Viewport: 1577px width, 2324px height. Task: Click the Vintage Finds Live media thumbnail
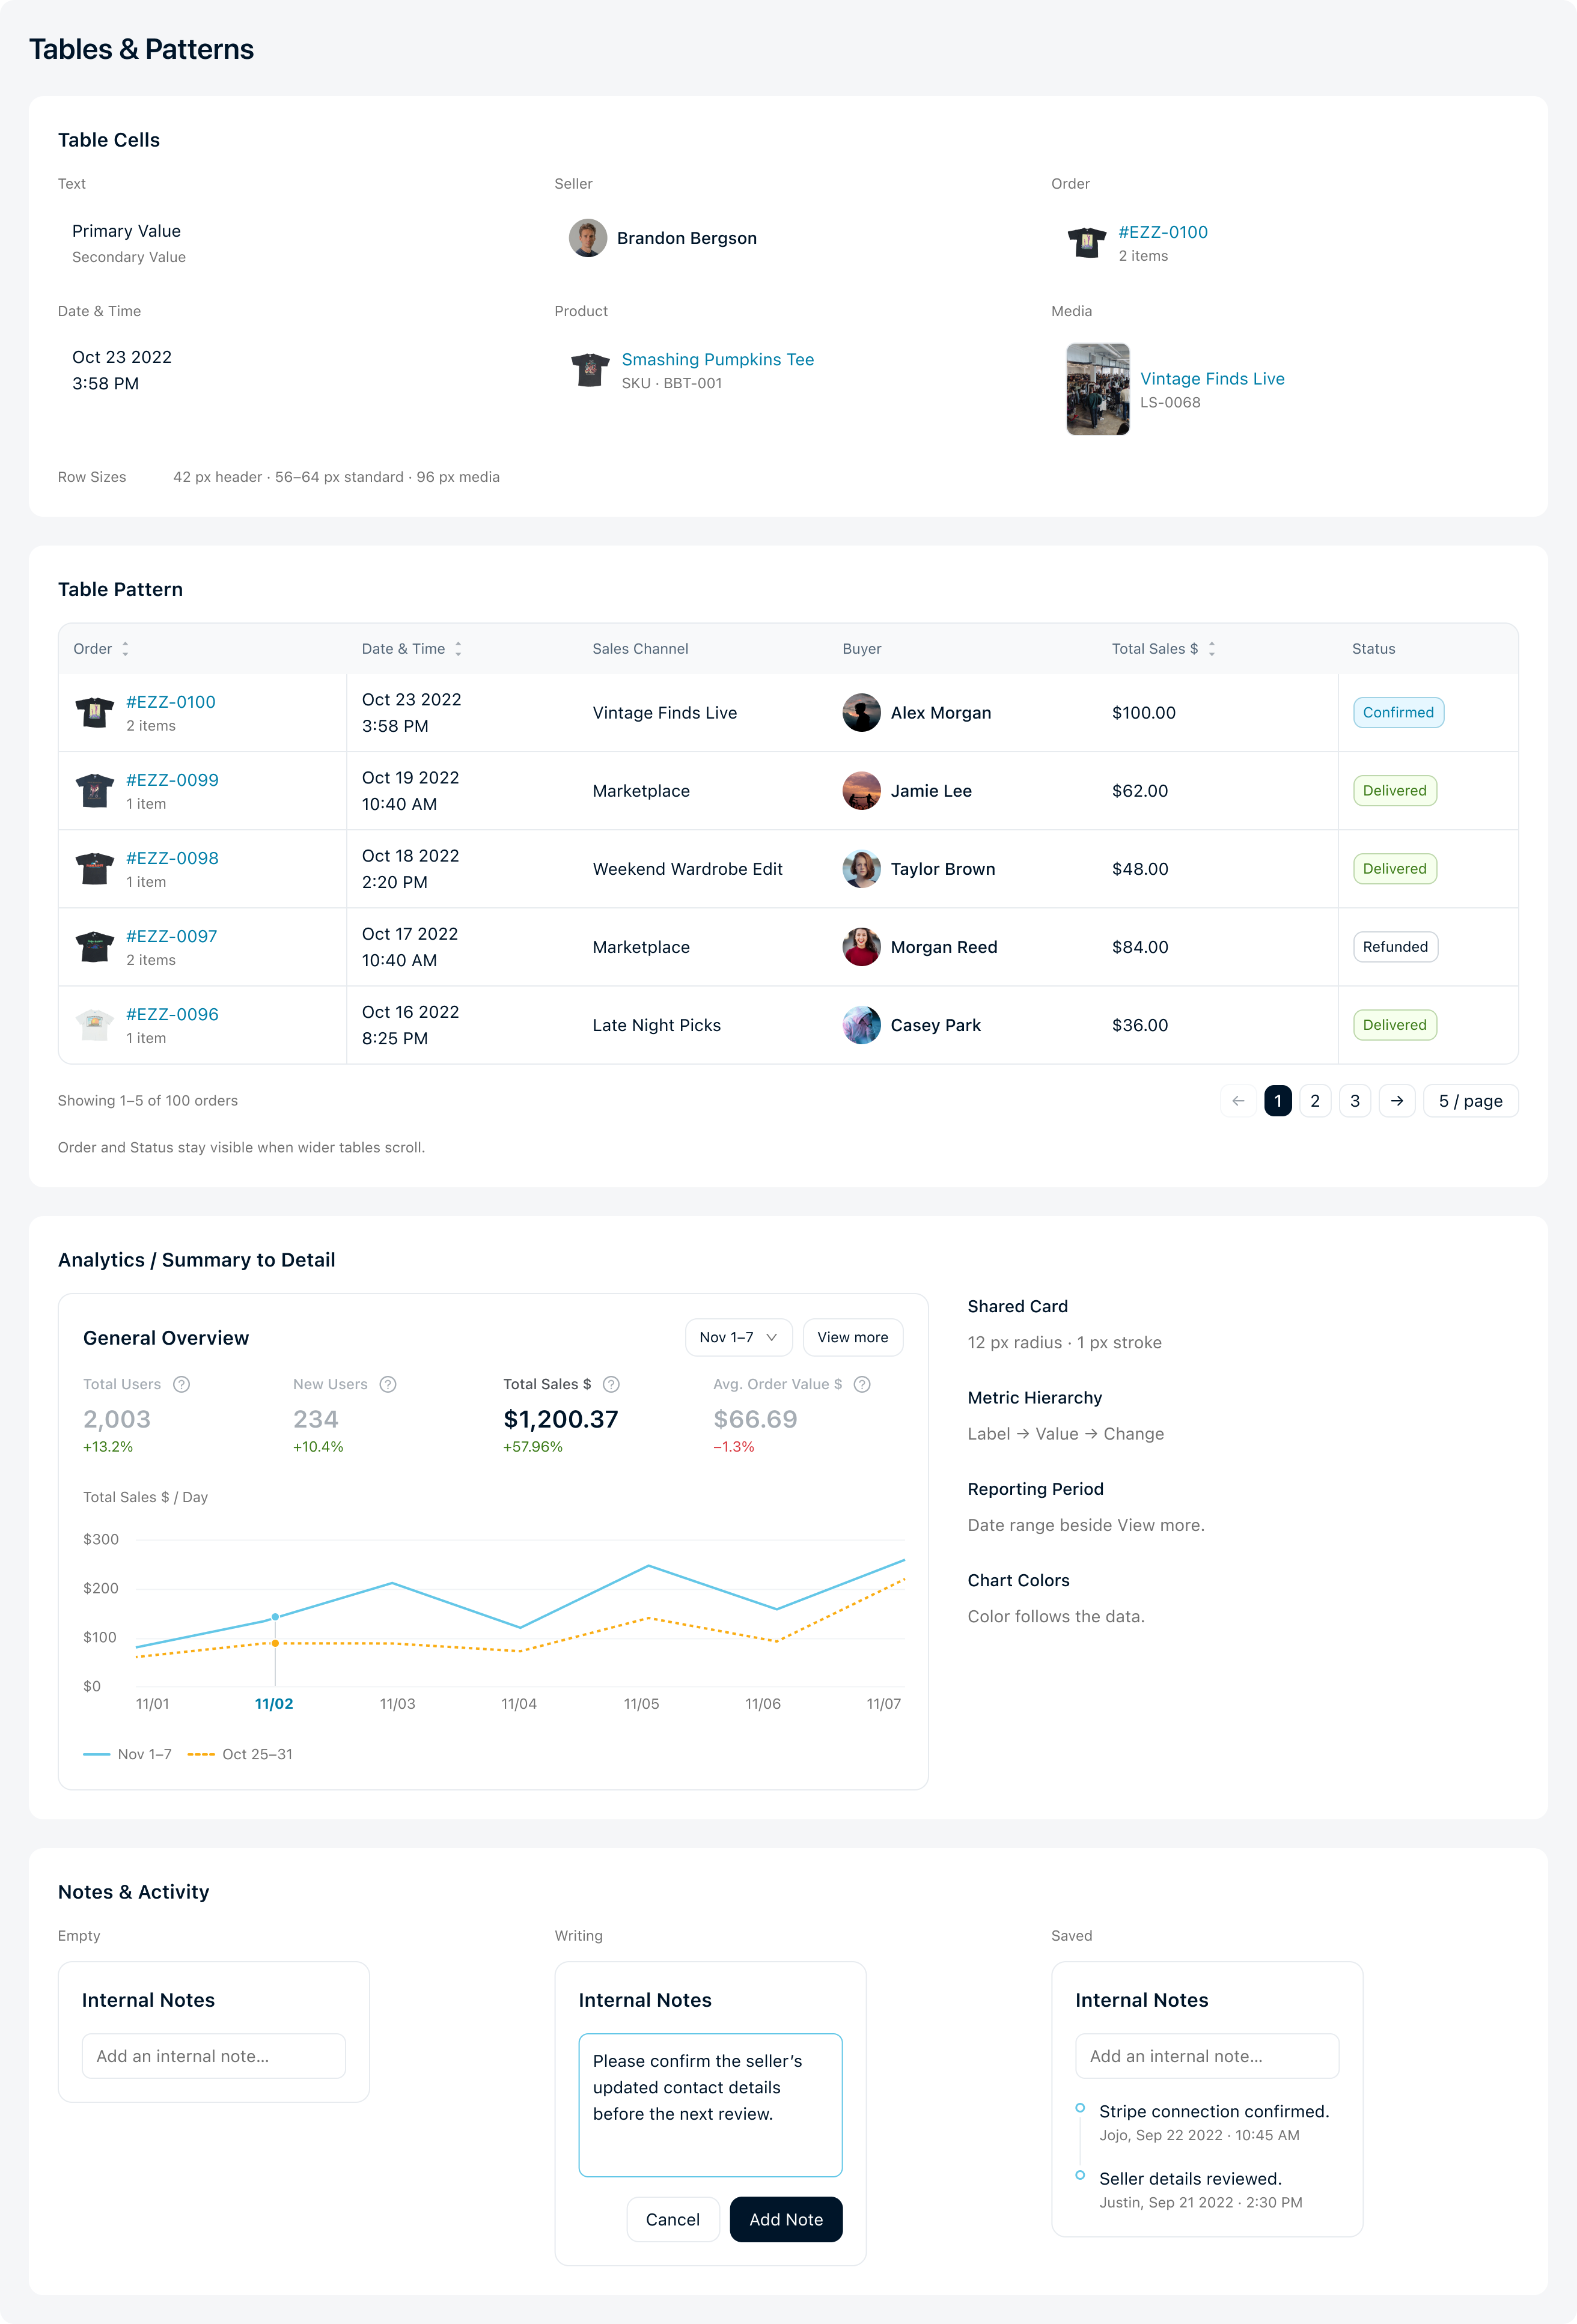coord(1098,389)
